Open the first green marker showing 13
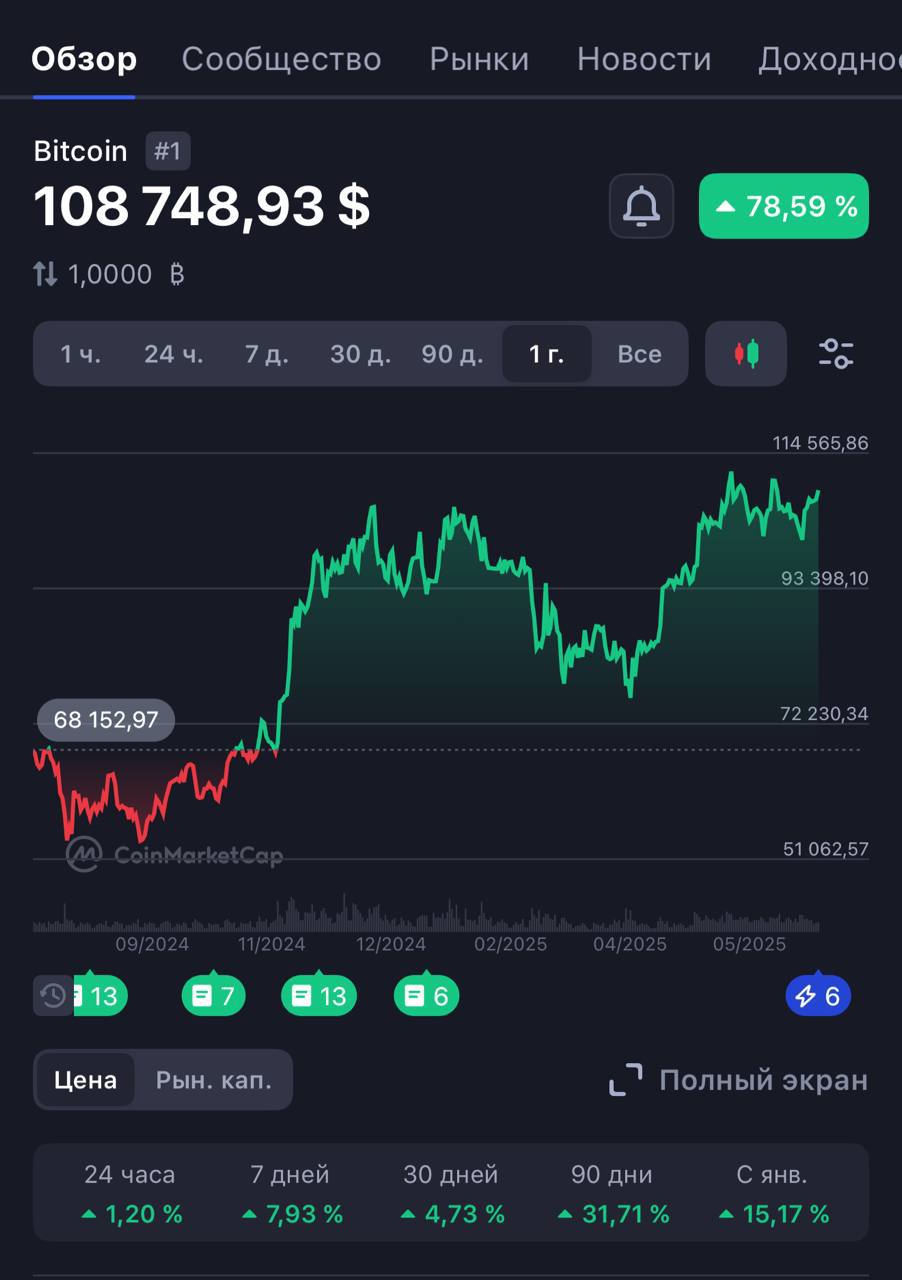Viewport: 902px width, 1280px height. coord(100,995)
